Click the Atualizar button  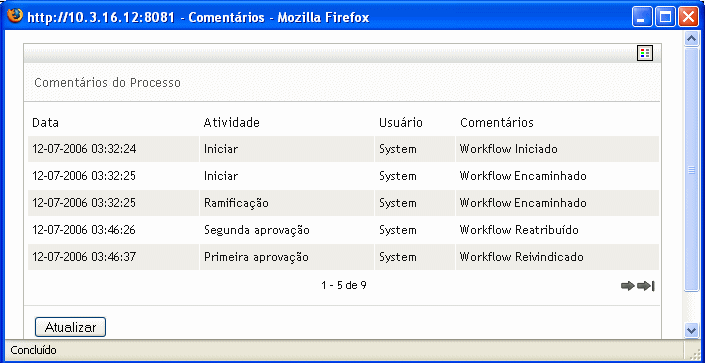[x=71, y=327]
